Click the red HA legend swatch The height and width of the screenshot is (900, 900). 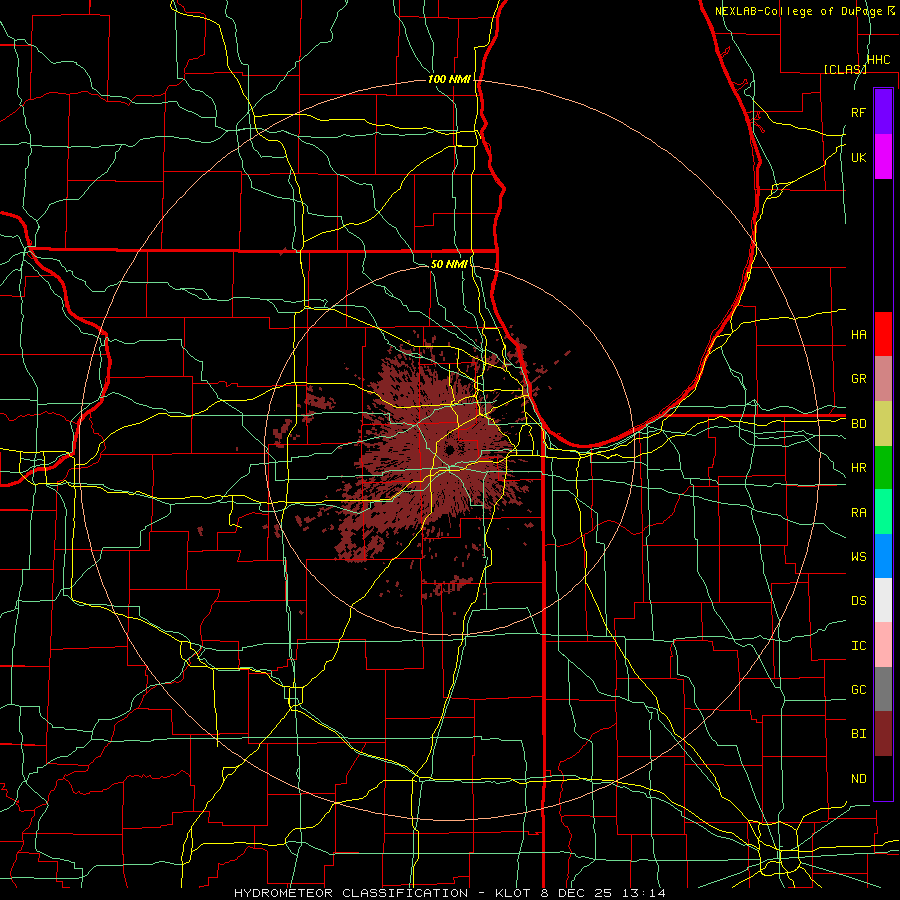click(883, 334)
